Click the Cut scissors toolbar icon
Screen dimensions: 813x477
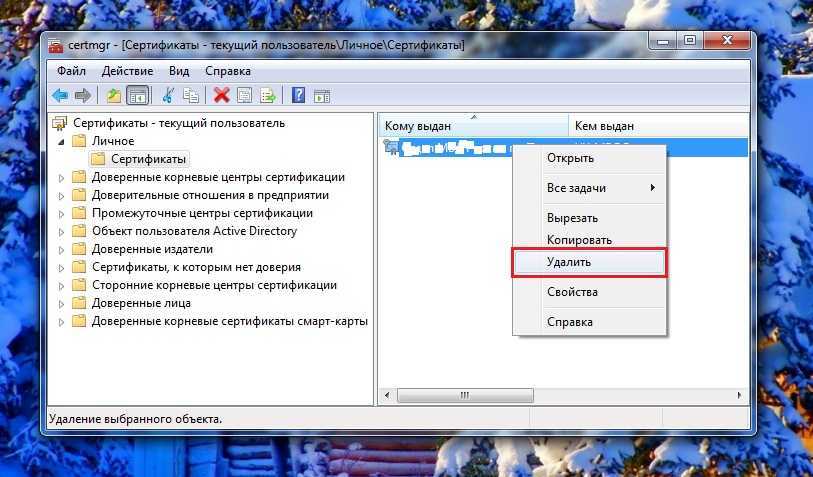(168, 96)
